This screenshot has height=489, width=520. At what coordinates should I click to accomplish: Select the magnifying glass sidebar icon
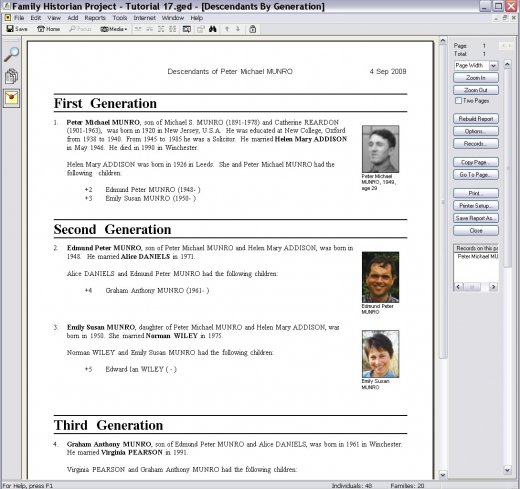coord(11,55)
